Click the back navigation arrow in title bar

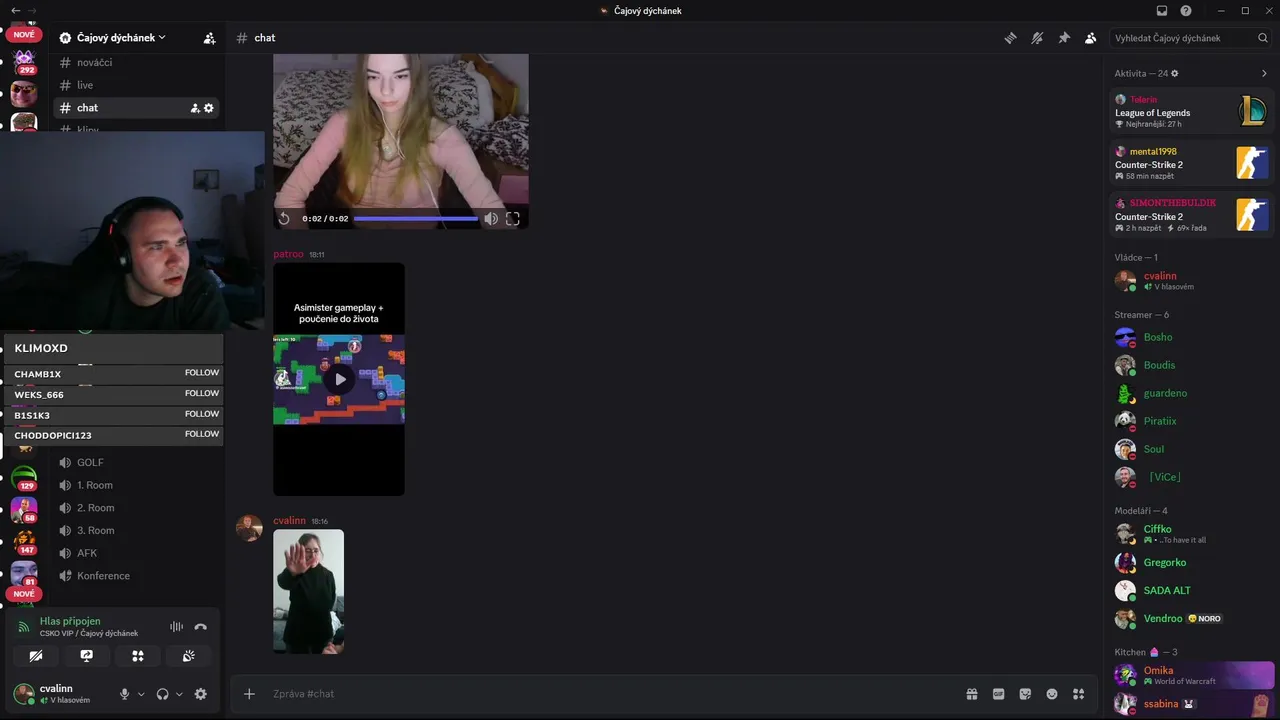[15, 11]
